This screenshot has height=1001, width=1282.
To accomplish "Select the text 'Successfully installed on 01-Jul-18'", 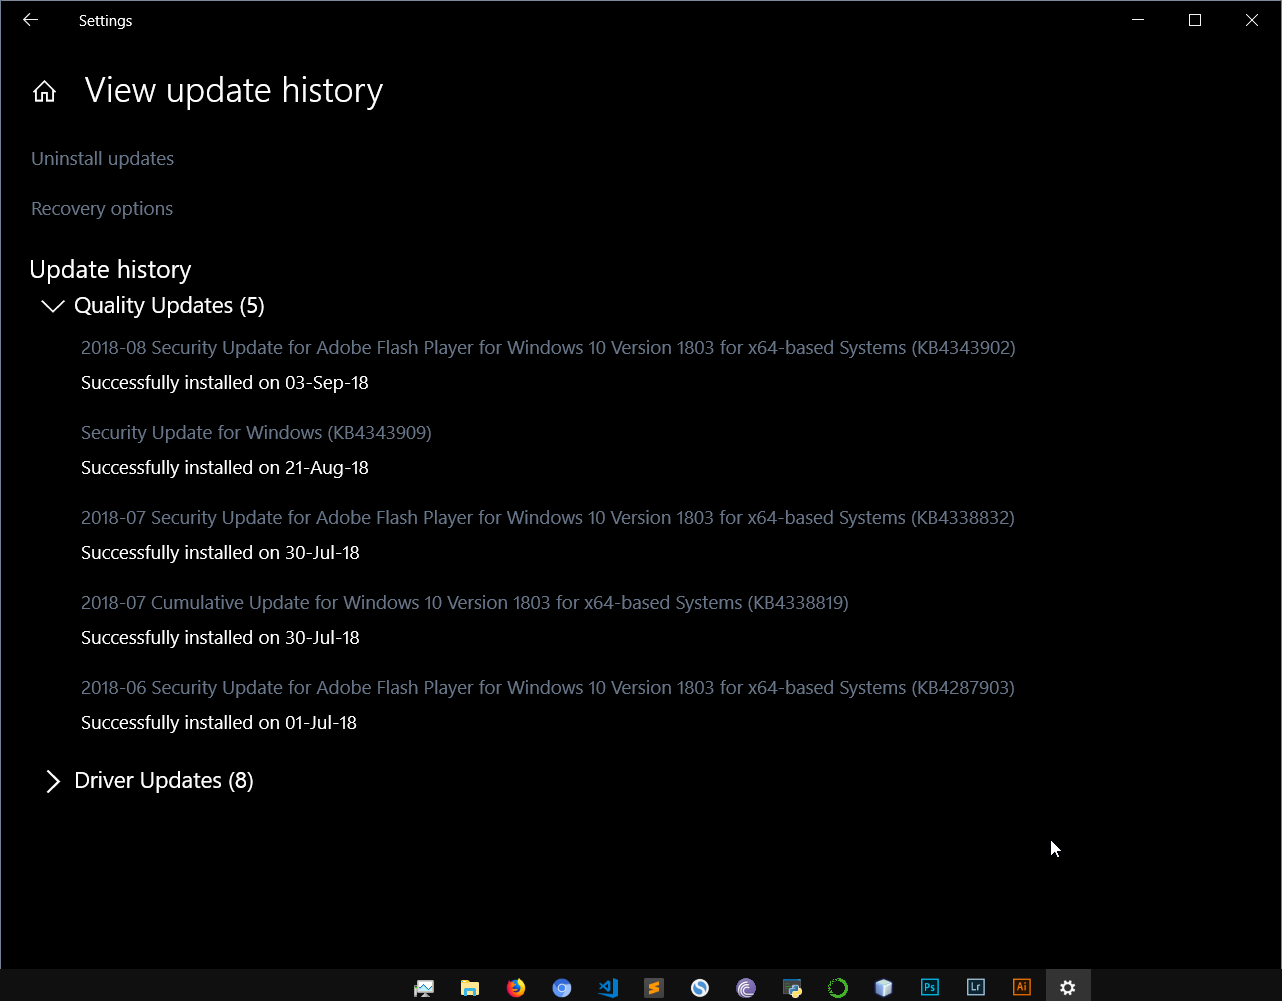I will 219,722.
